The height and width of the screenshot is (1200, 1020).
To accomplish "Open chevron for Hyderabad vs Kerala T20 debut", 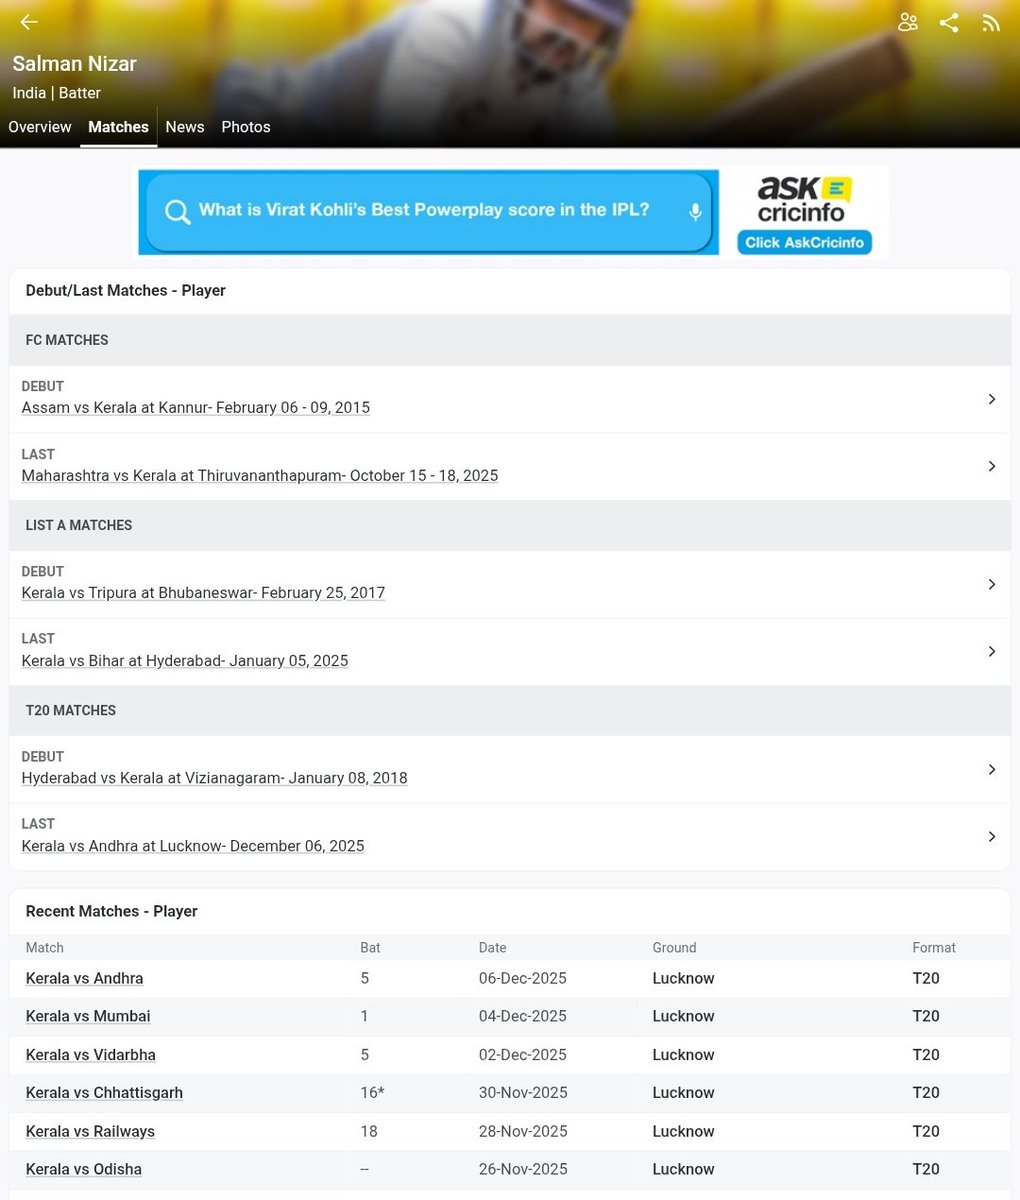I will tap(991, 769).
